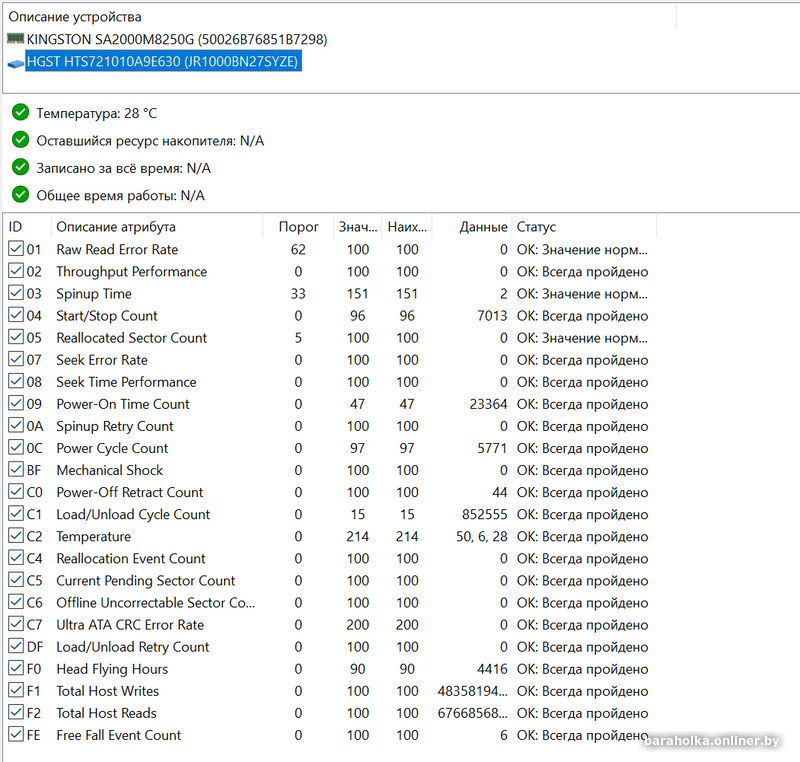Toggle checkbox for 02 Throughput Performance
The width and height of the screenshot is (800, 762).
click(x=16, y=271)
